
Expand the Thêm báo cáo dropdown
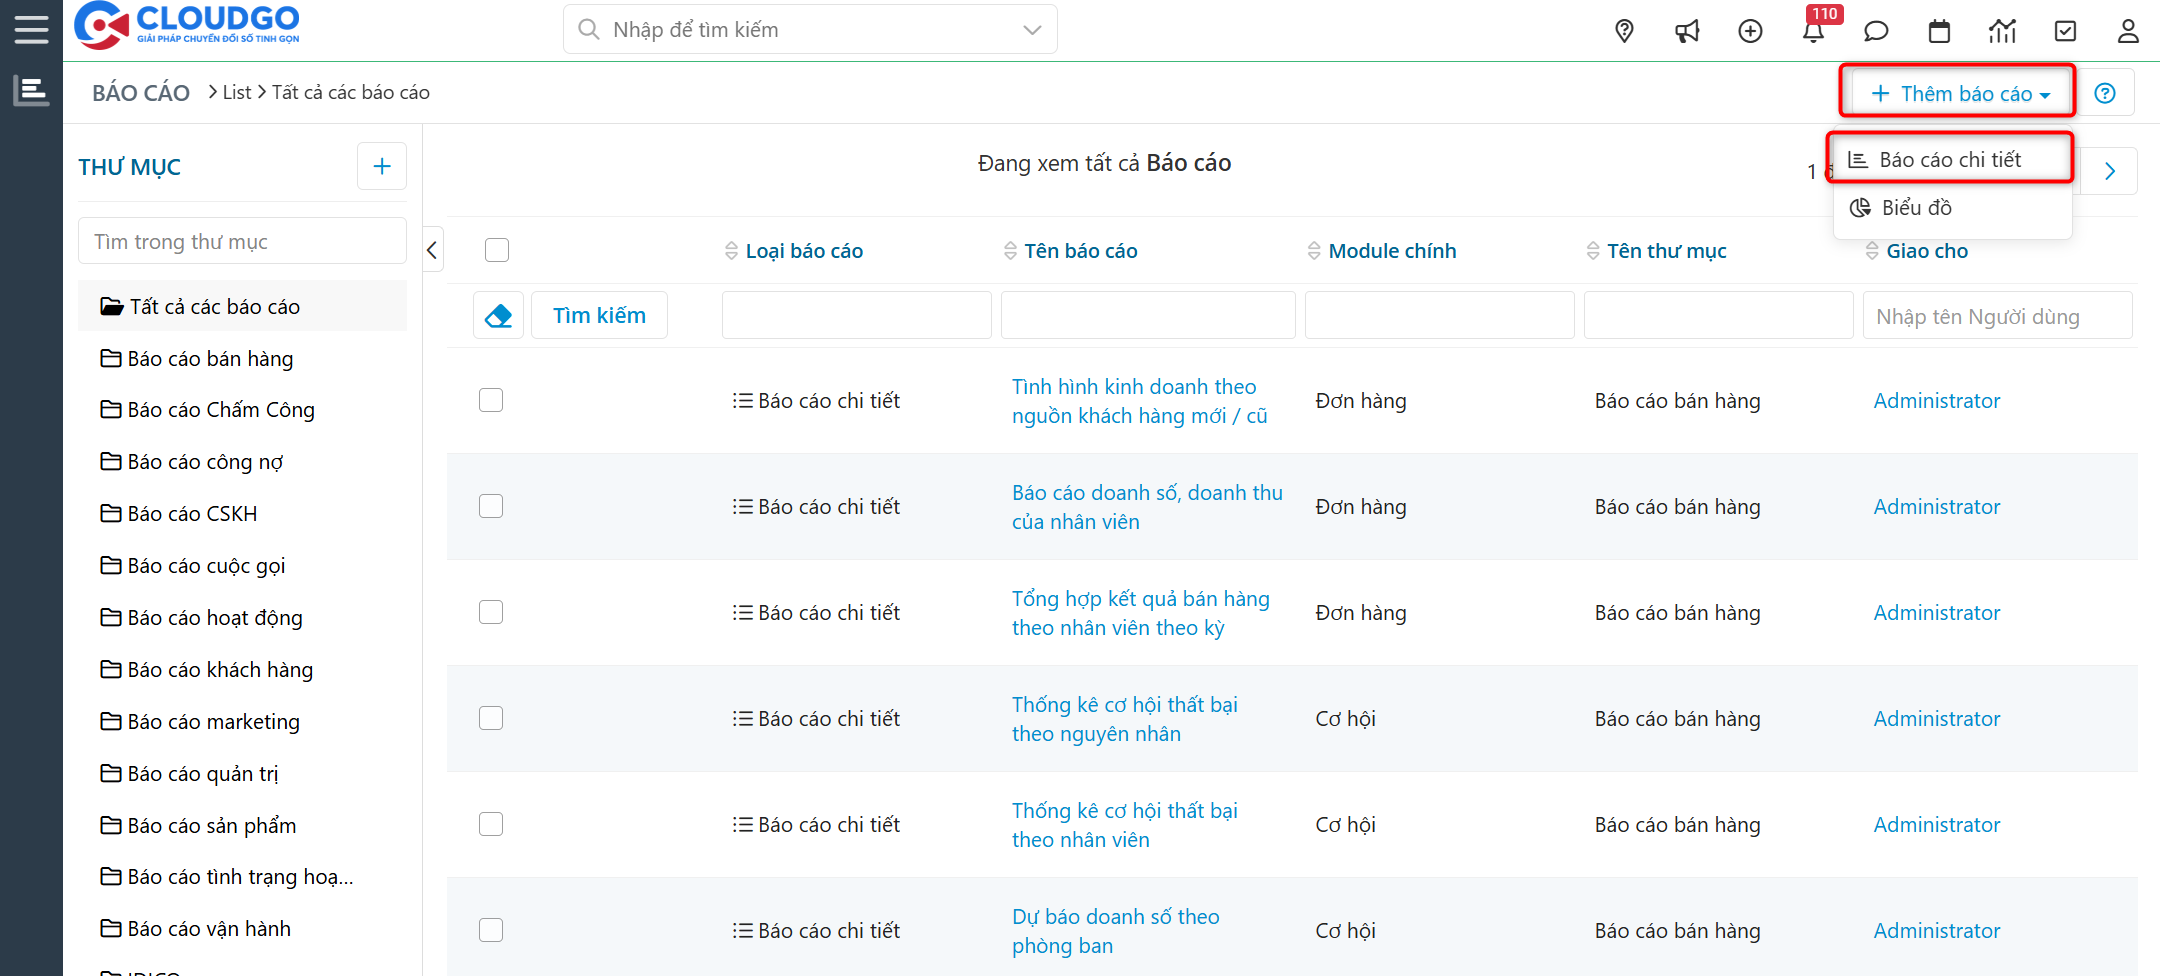pyautogui.click(x=1959, y=93)
